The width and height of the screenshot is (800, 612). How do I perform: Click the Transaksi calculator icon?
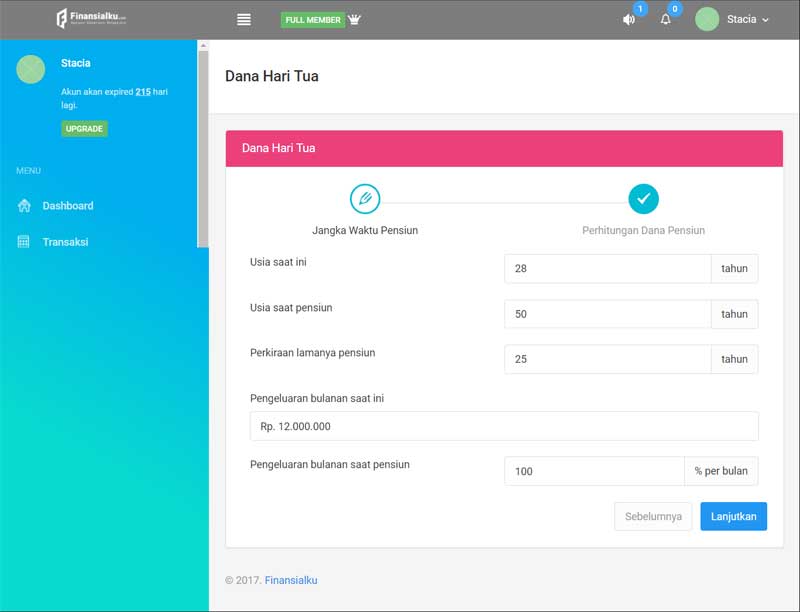pos(24,242)
